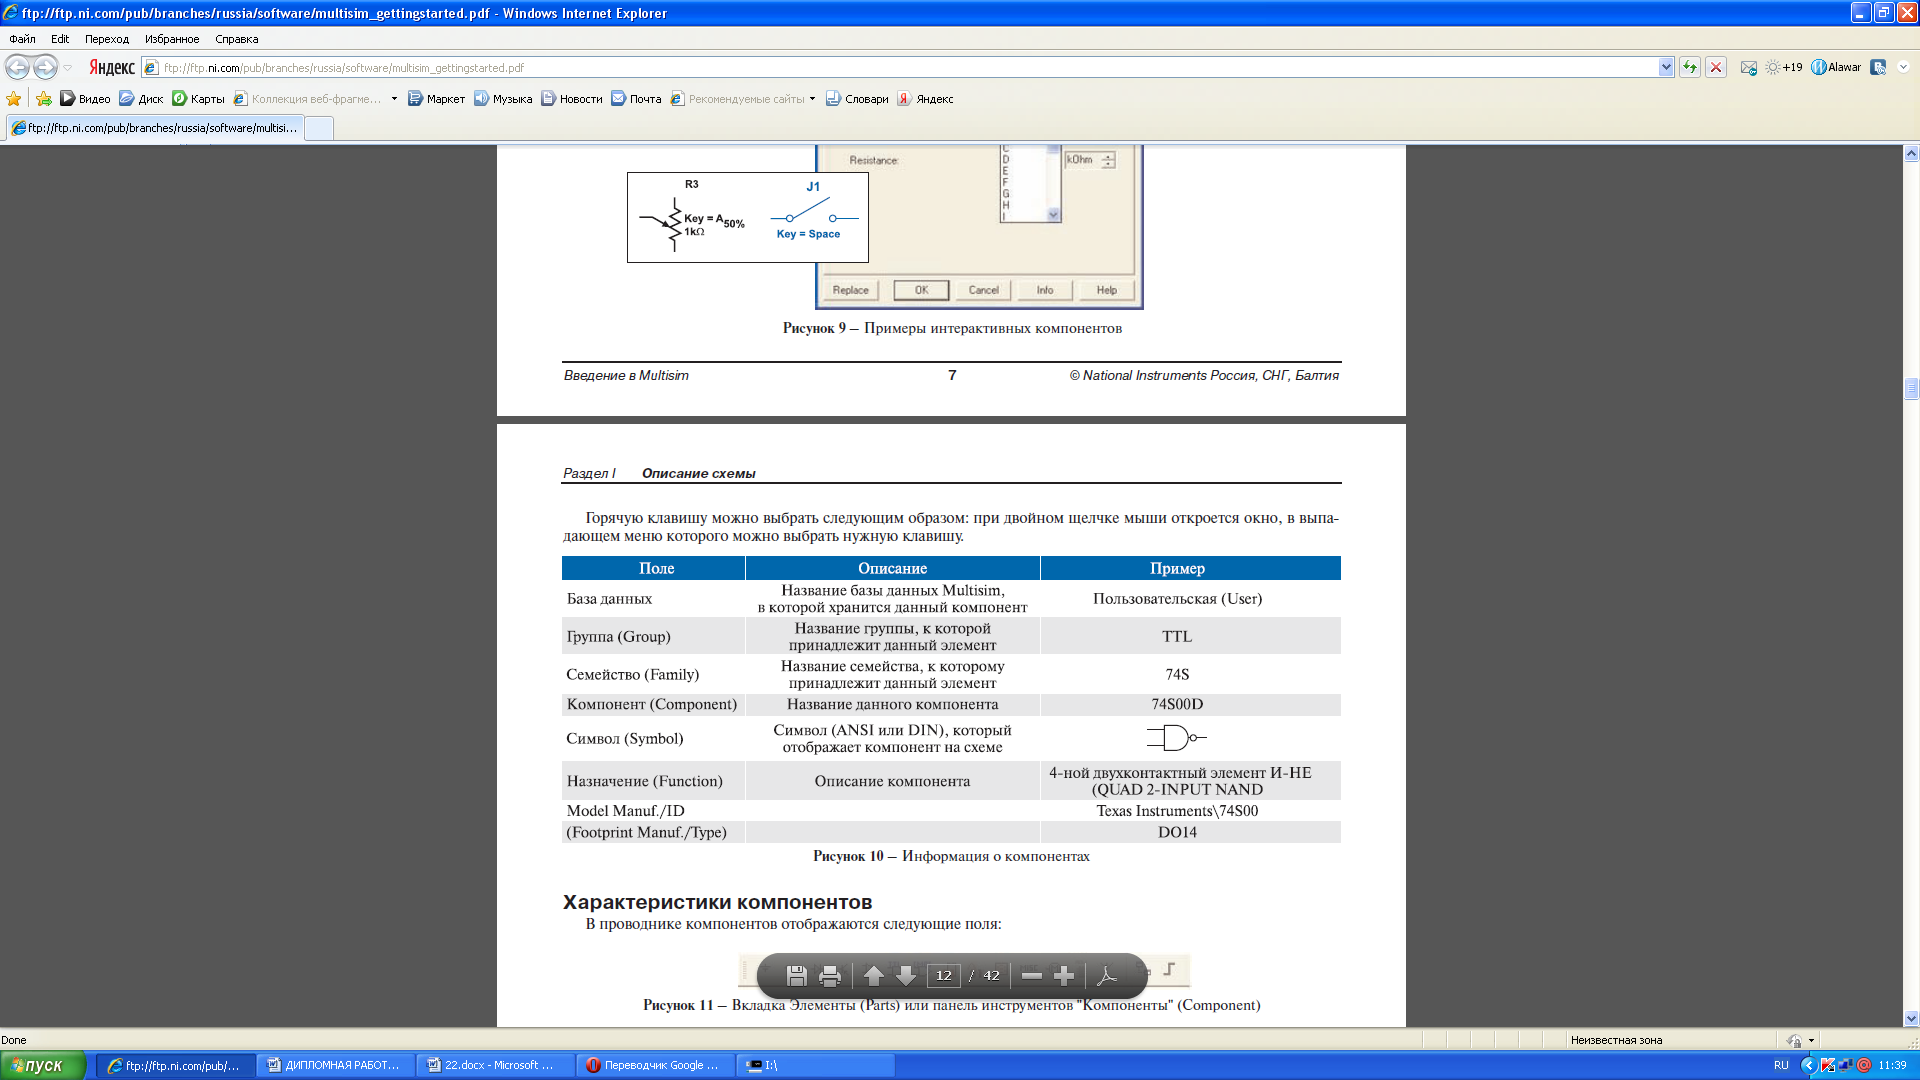Open Диск bookmark in favorites bar
1920x1080 pixels.
[x=141, y=98]
